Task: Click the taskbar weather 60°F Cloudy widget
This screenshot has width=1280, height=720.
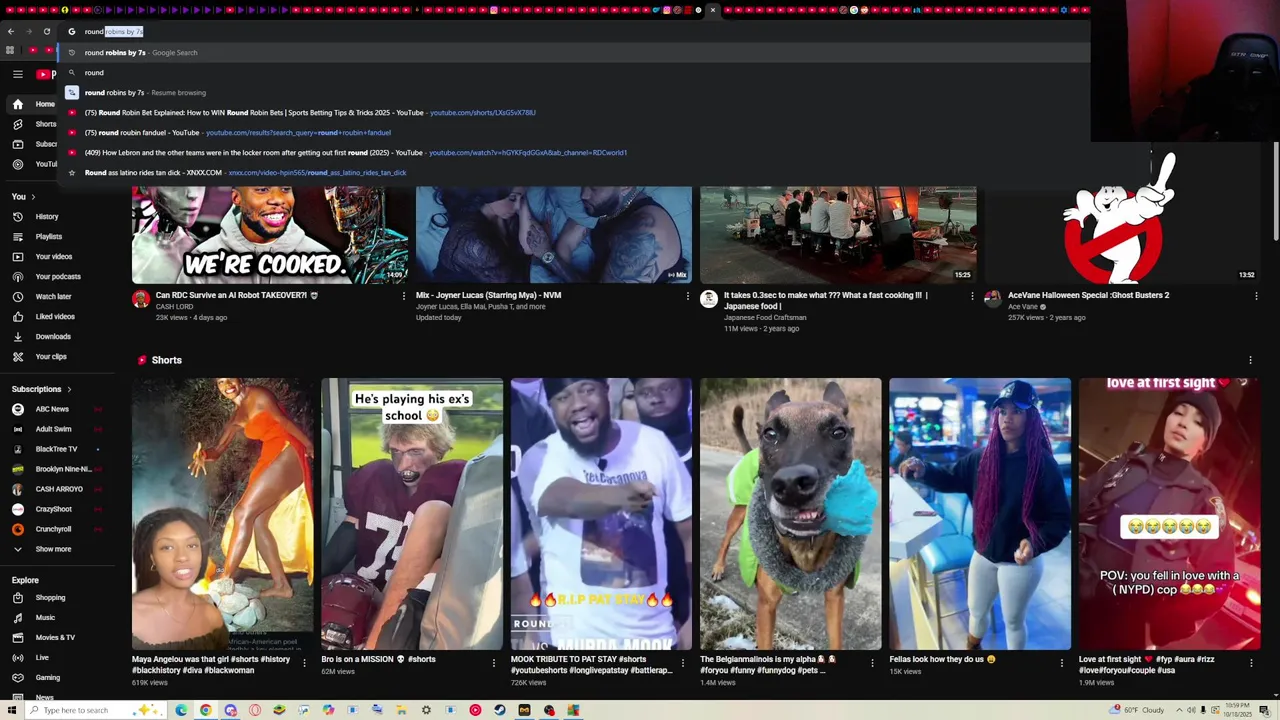Action: point(1136,710)
